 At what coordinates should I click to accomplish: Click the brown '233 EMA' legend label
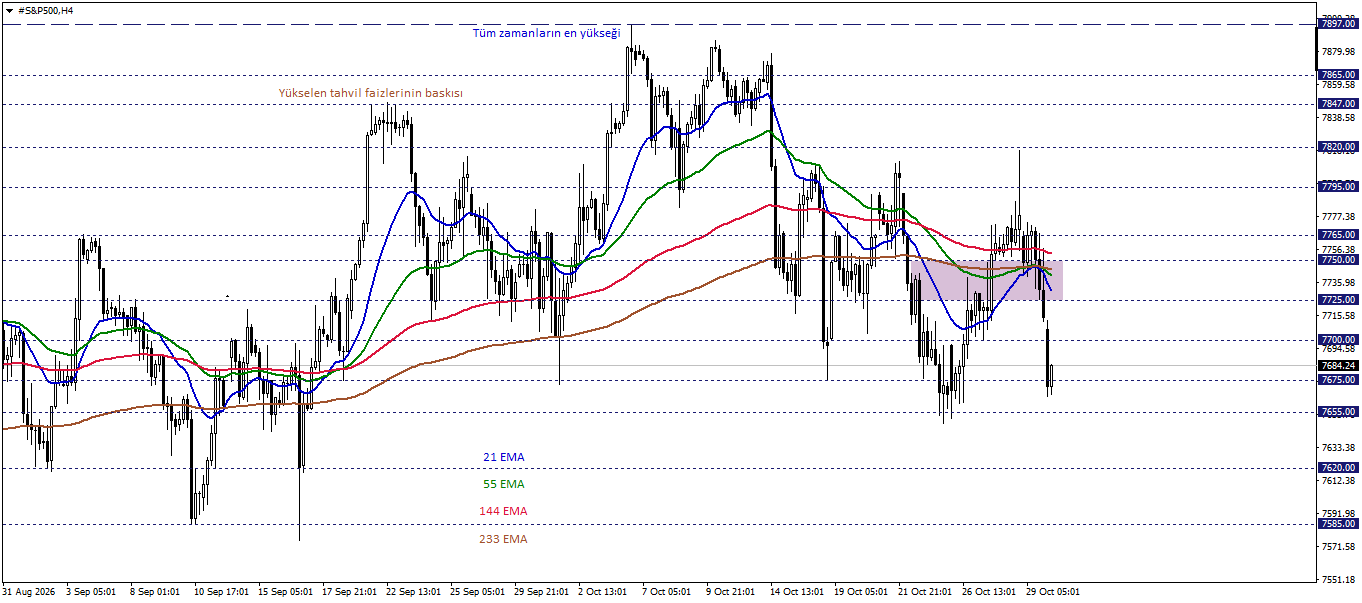pyautogui.click(x=504, y=539)
